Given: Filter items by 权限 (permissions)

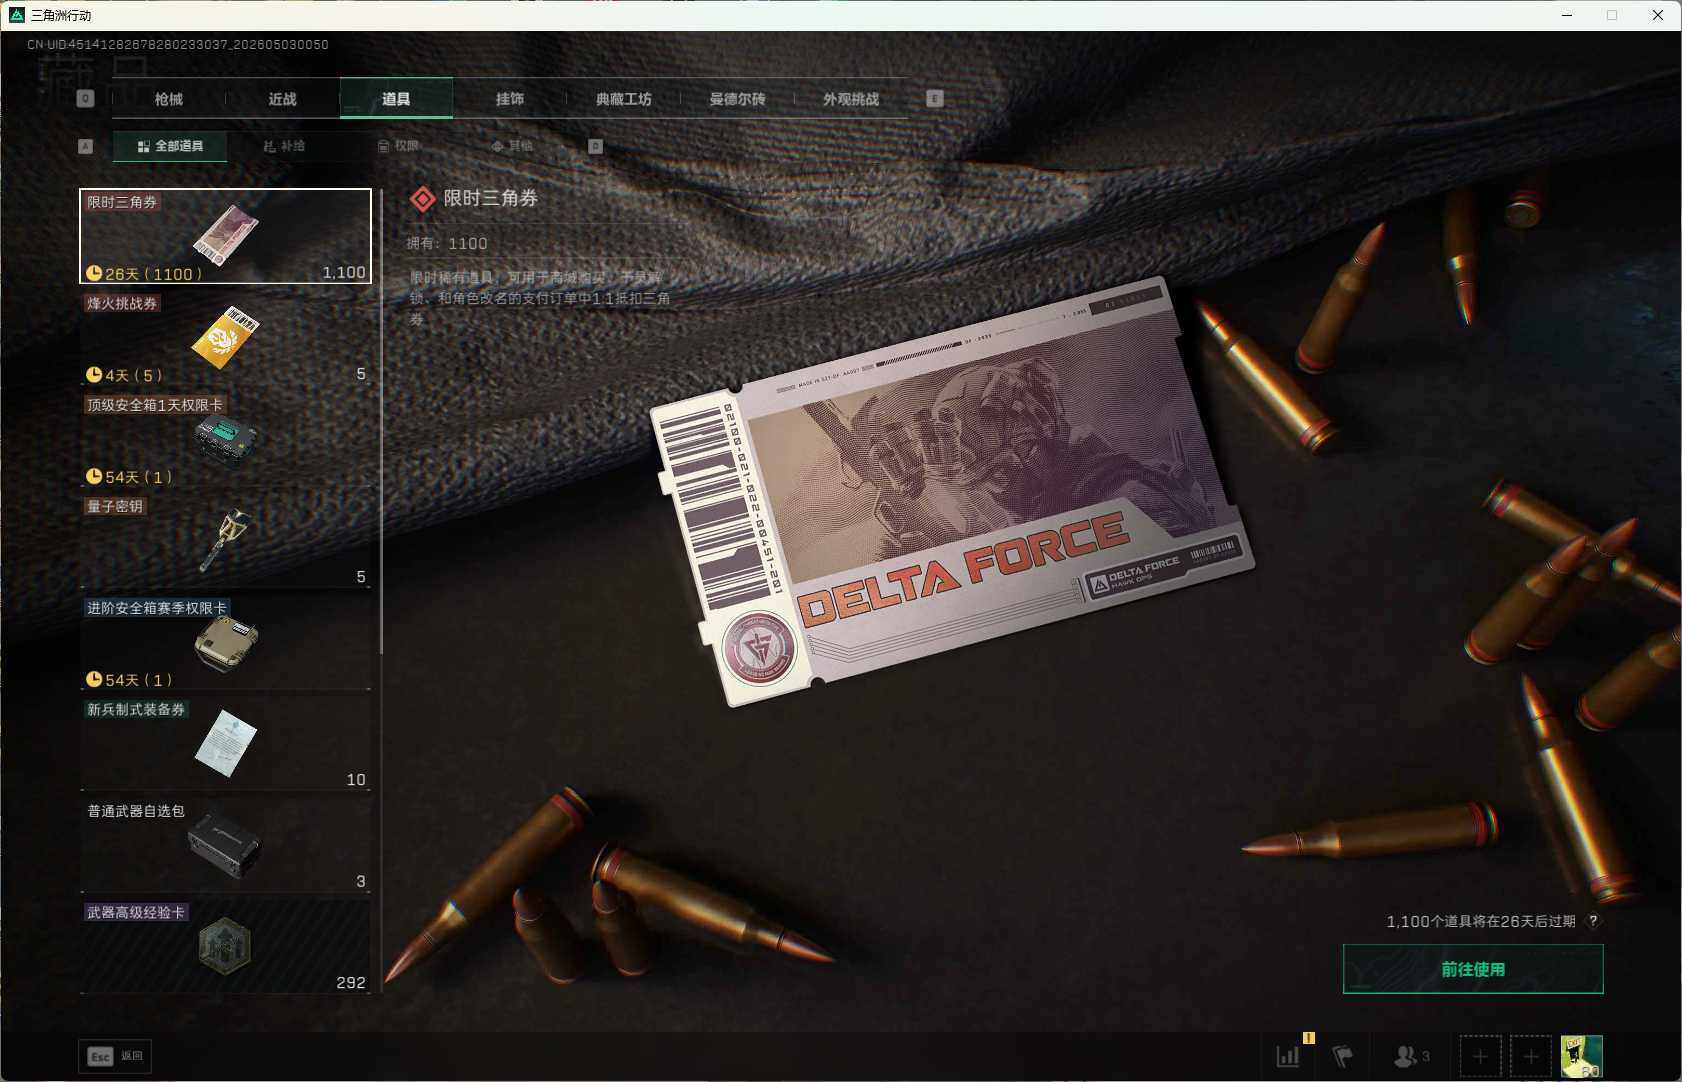Looking at the screenshot, I should click(398, 146).
